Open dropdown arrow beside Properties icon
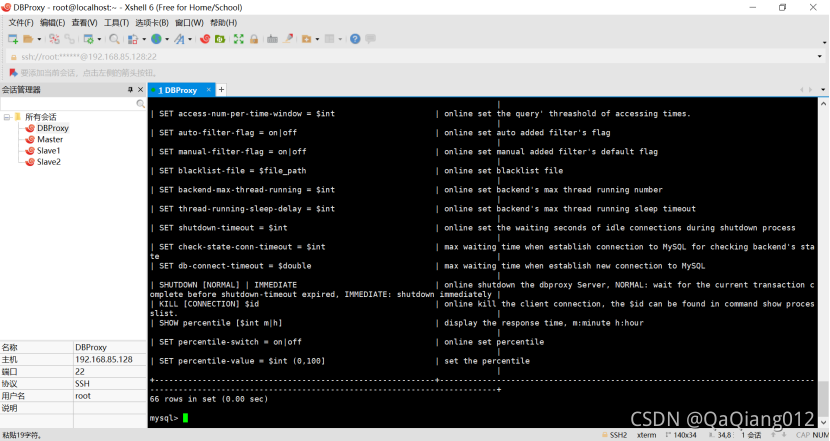Screen dimensions: 830x441 tap(99, 39)
